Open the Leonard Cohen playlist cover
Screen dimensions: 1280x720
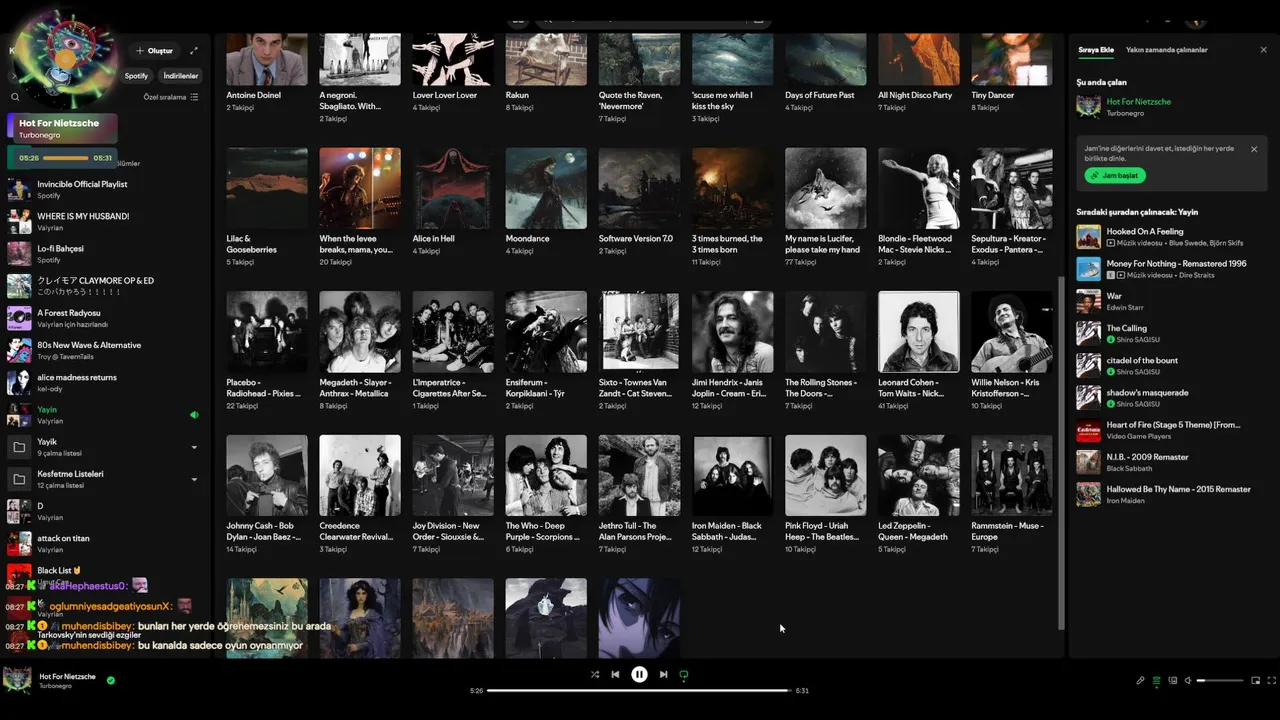coord(918,332)
